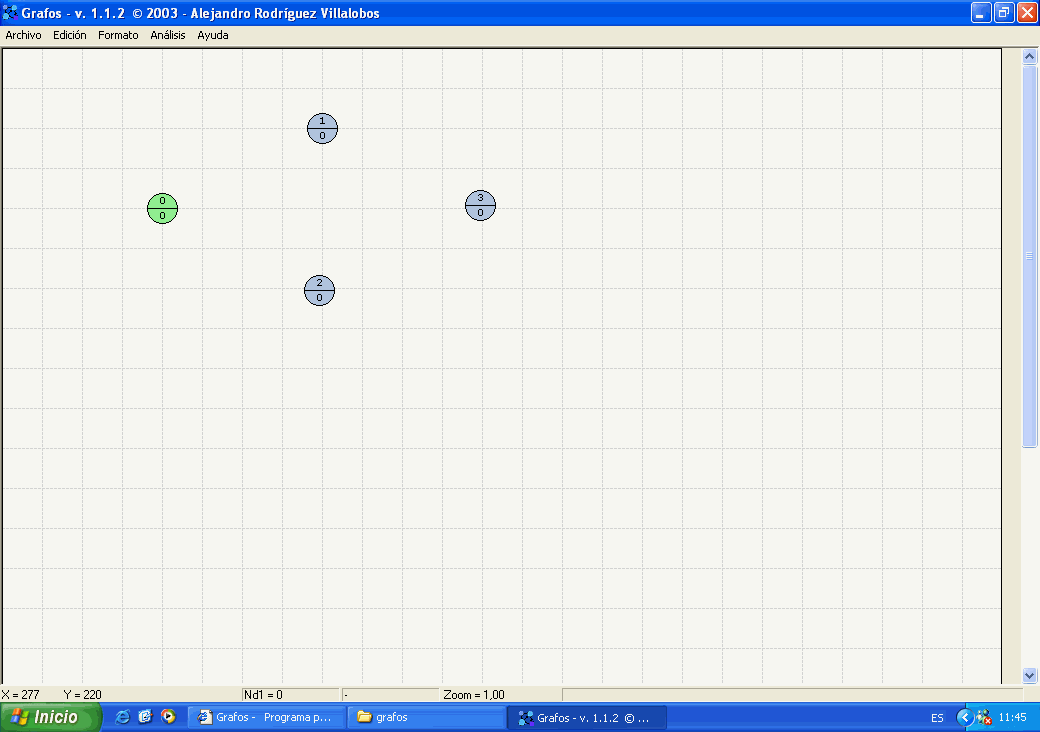The image size is (1040, 732).
Task: Open the Archivo menu
Action: (x=23, y=35)
